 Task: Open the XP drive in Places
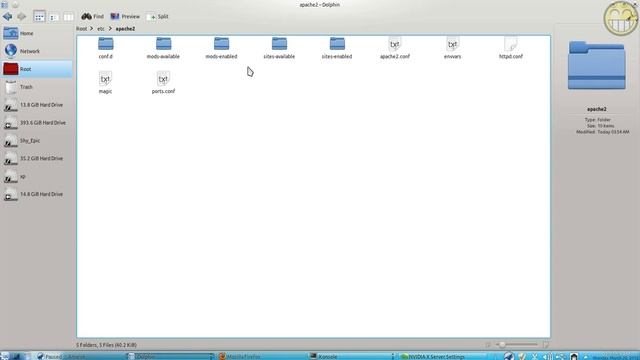pyautogui.click(x=37, y=176)
